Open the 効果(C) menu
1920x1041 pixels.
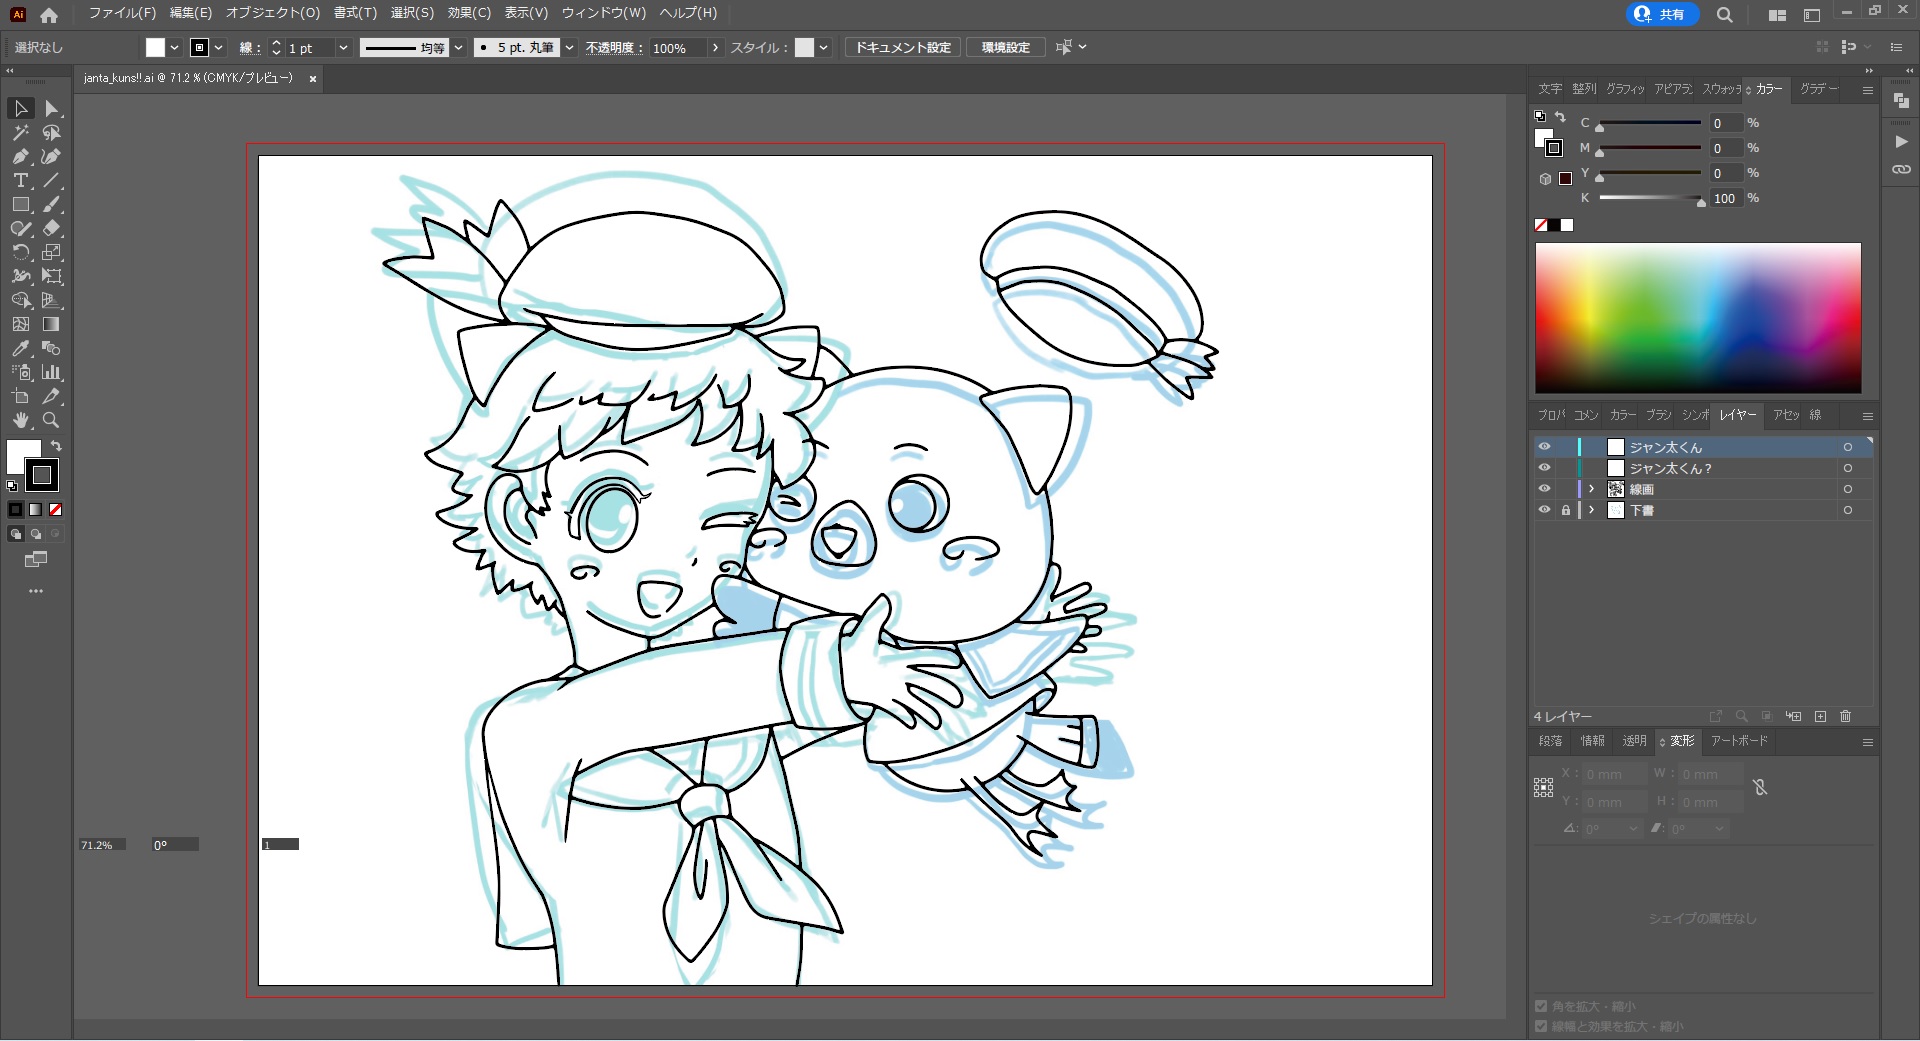coord(469,13)
